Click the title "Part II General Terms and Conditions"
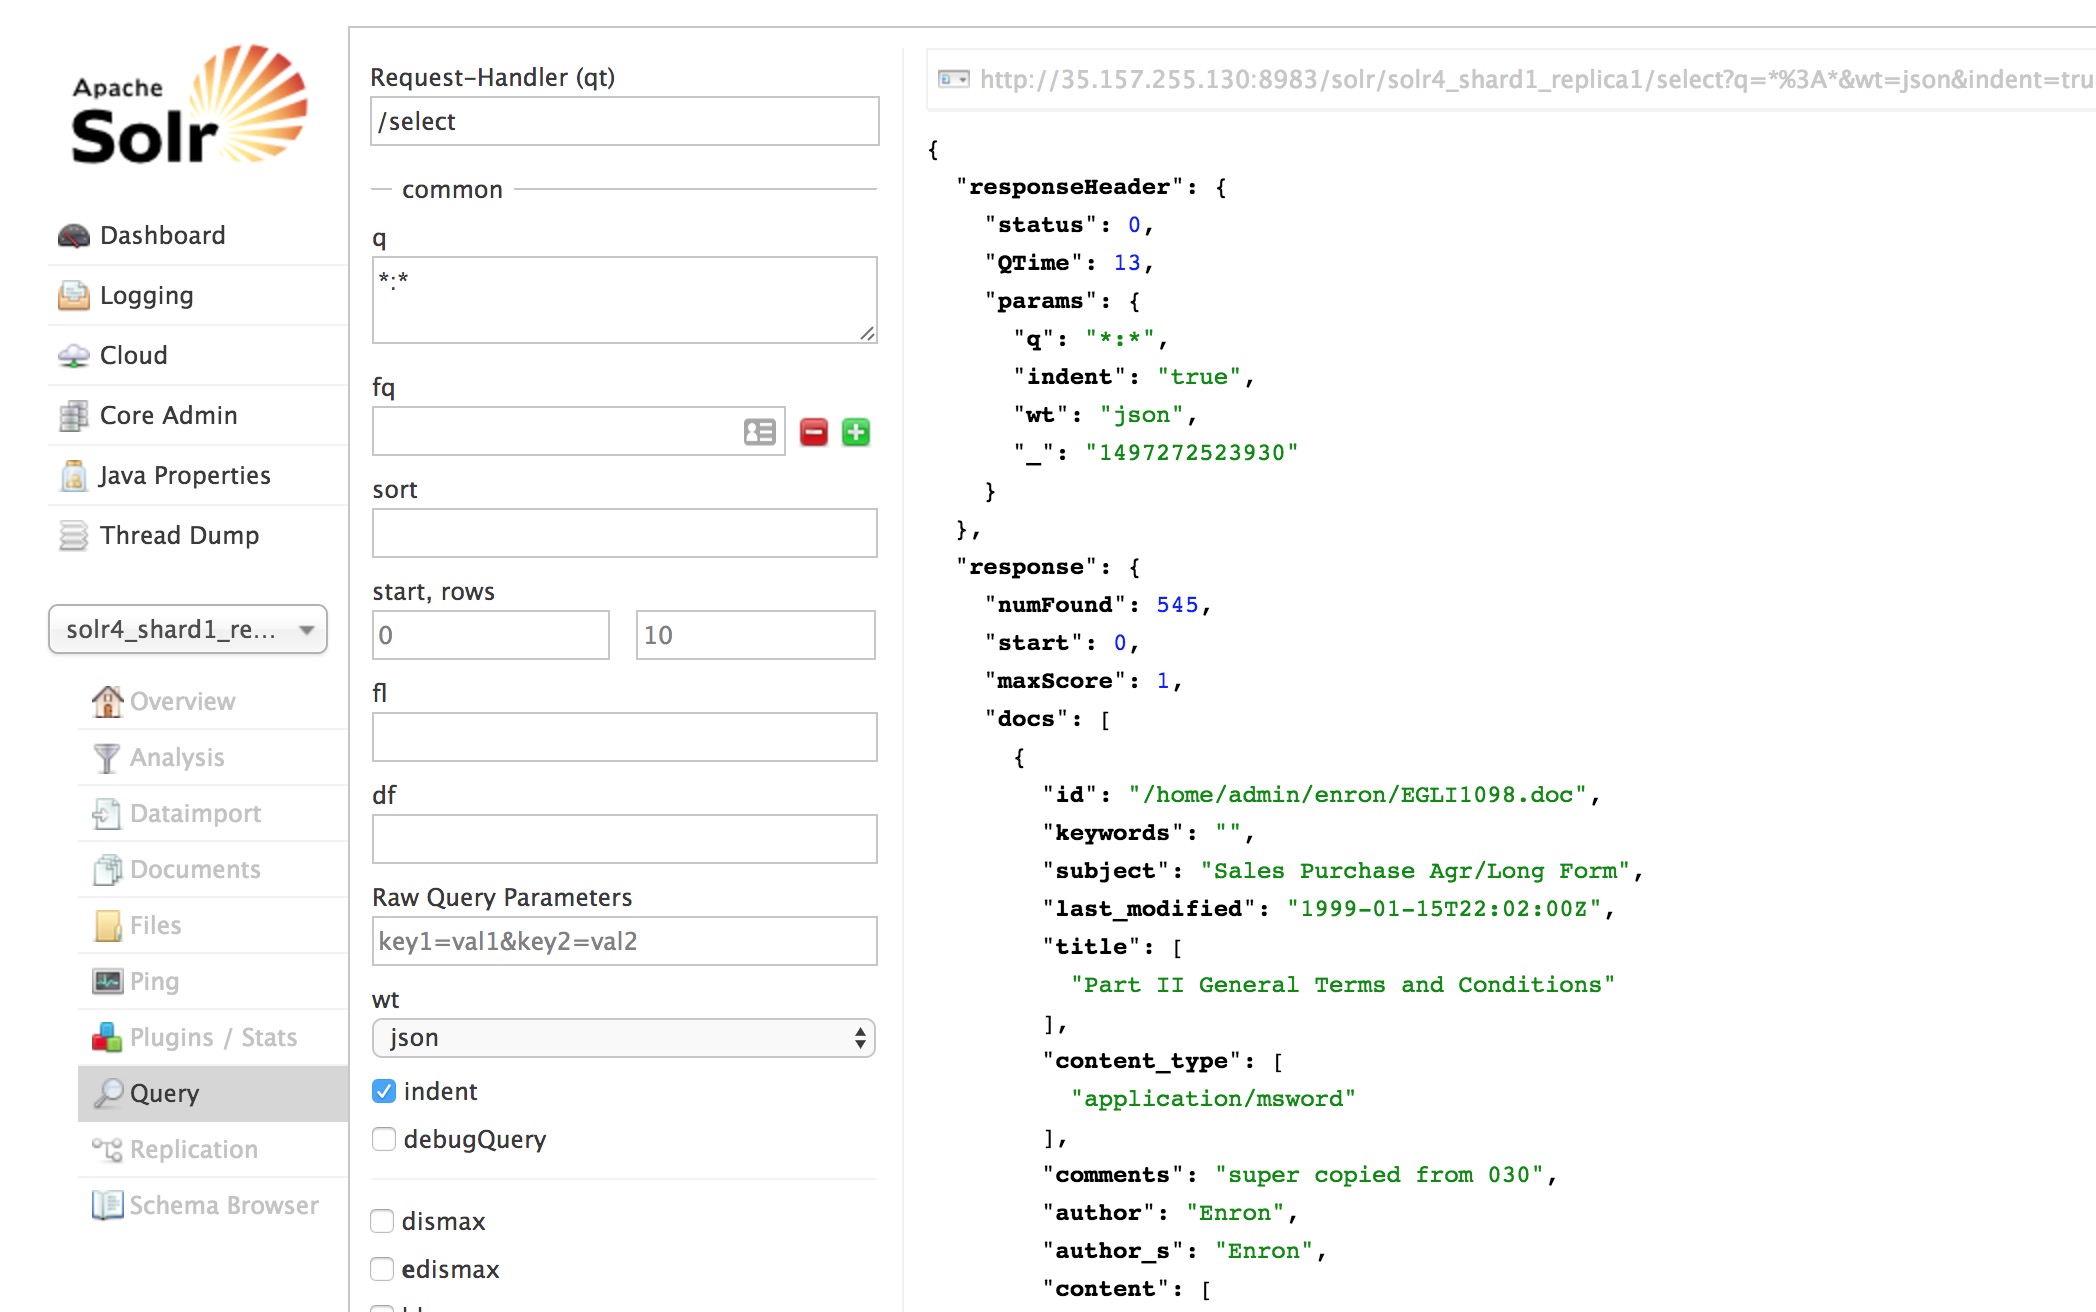The height and width of the screenshot is (1312, 2096). coord(1343,985)
